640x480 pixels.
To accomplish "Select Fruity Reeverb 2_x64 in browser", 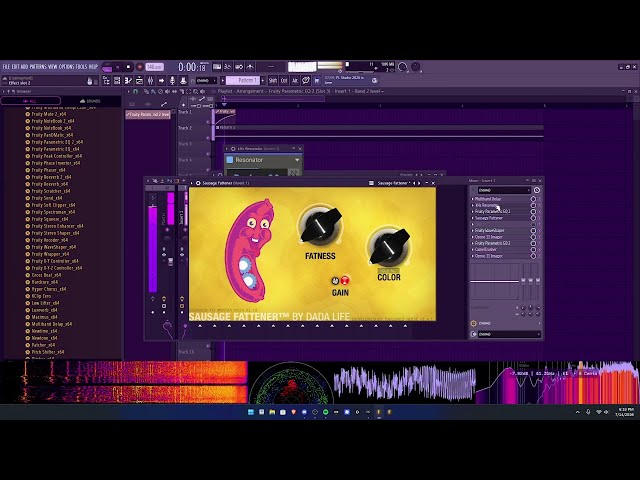I will coord(51,177).
